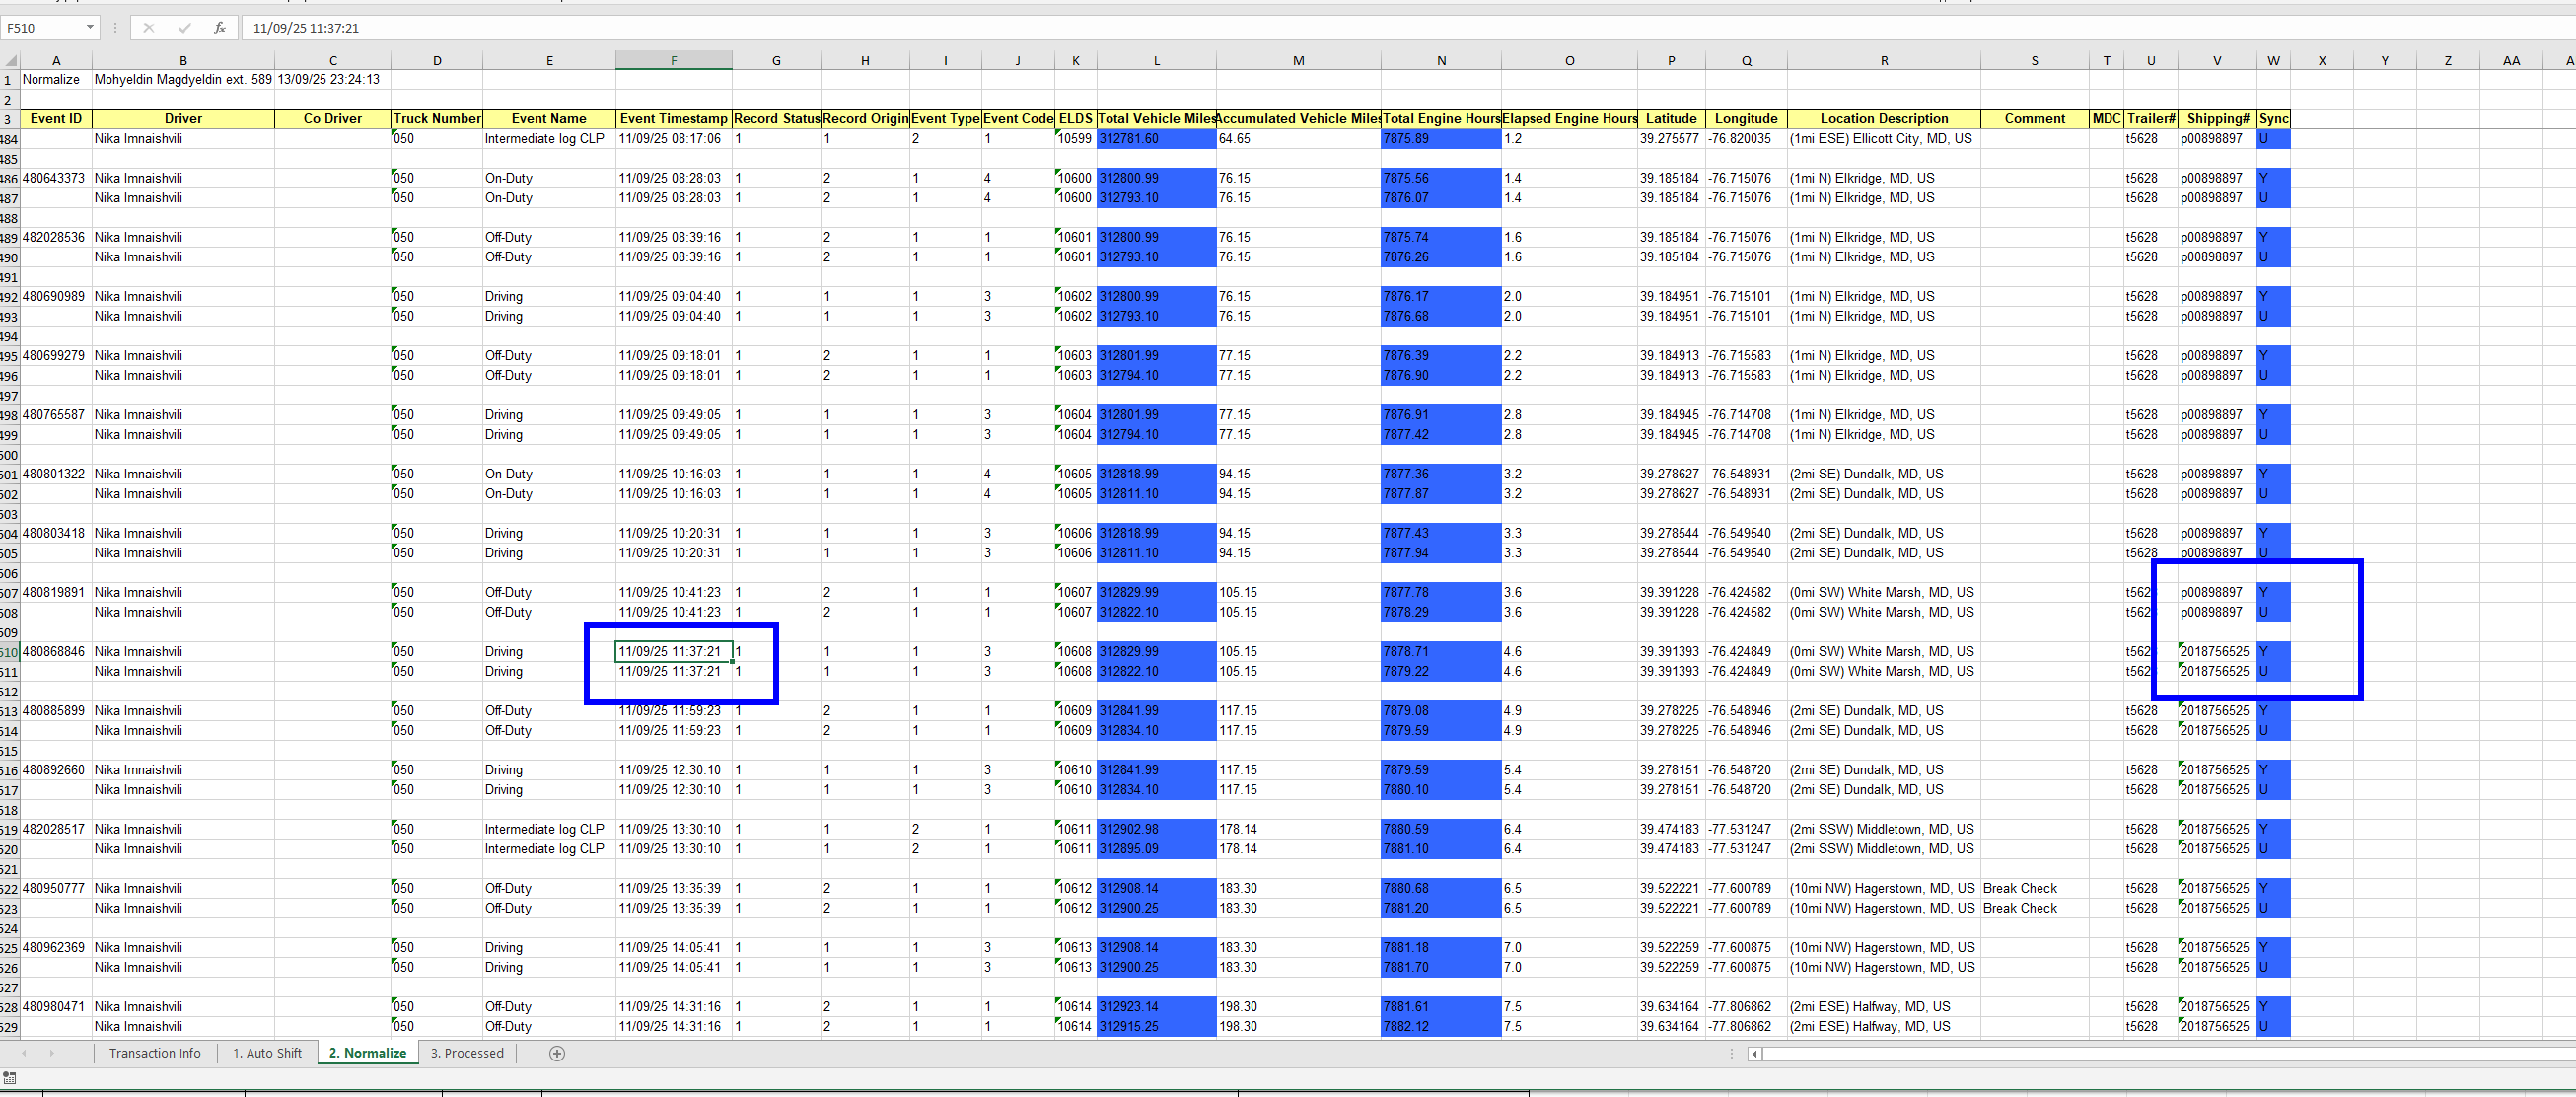Click the Insert Function fx icon
The image size is (2576, 1097).
click(x=219, y=28)
